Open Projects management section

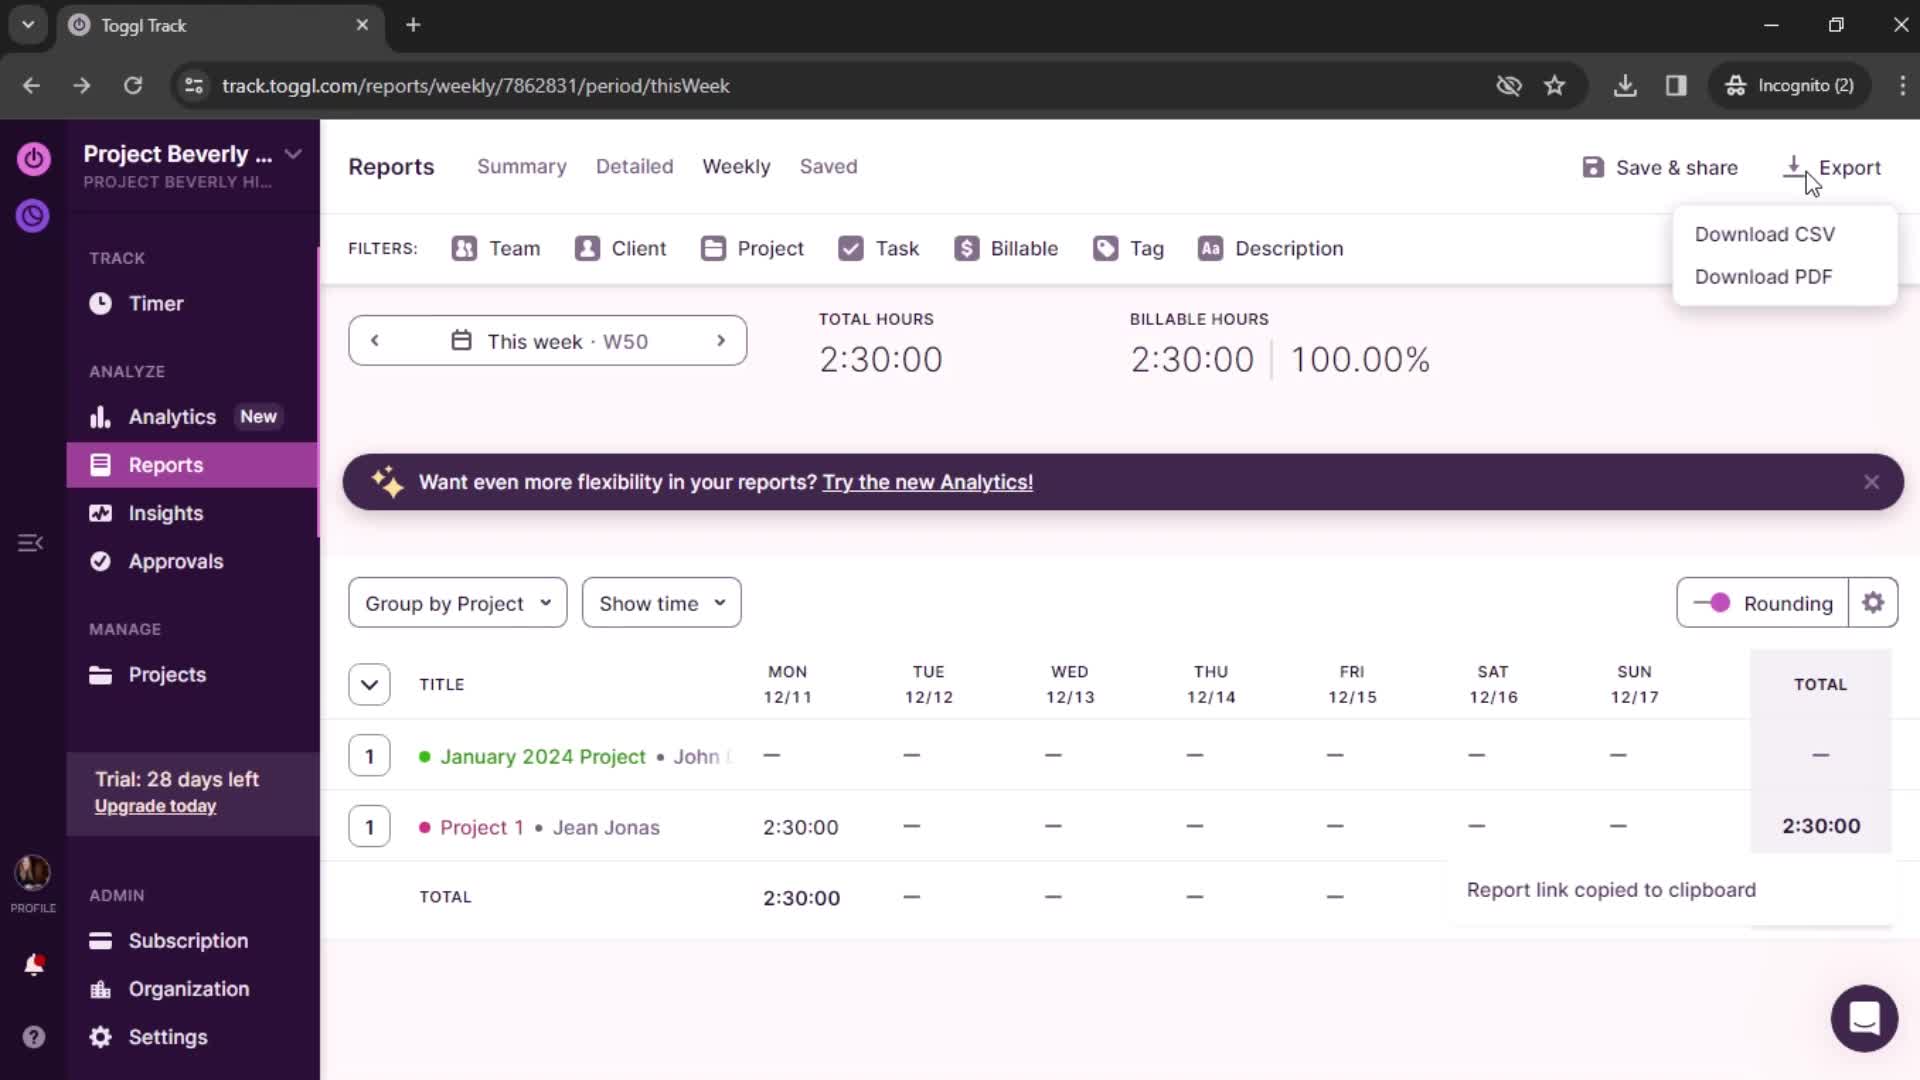[167, 674]
